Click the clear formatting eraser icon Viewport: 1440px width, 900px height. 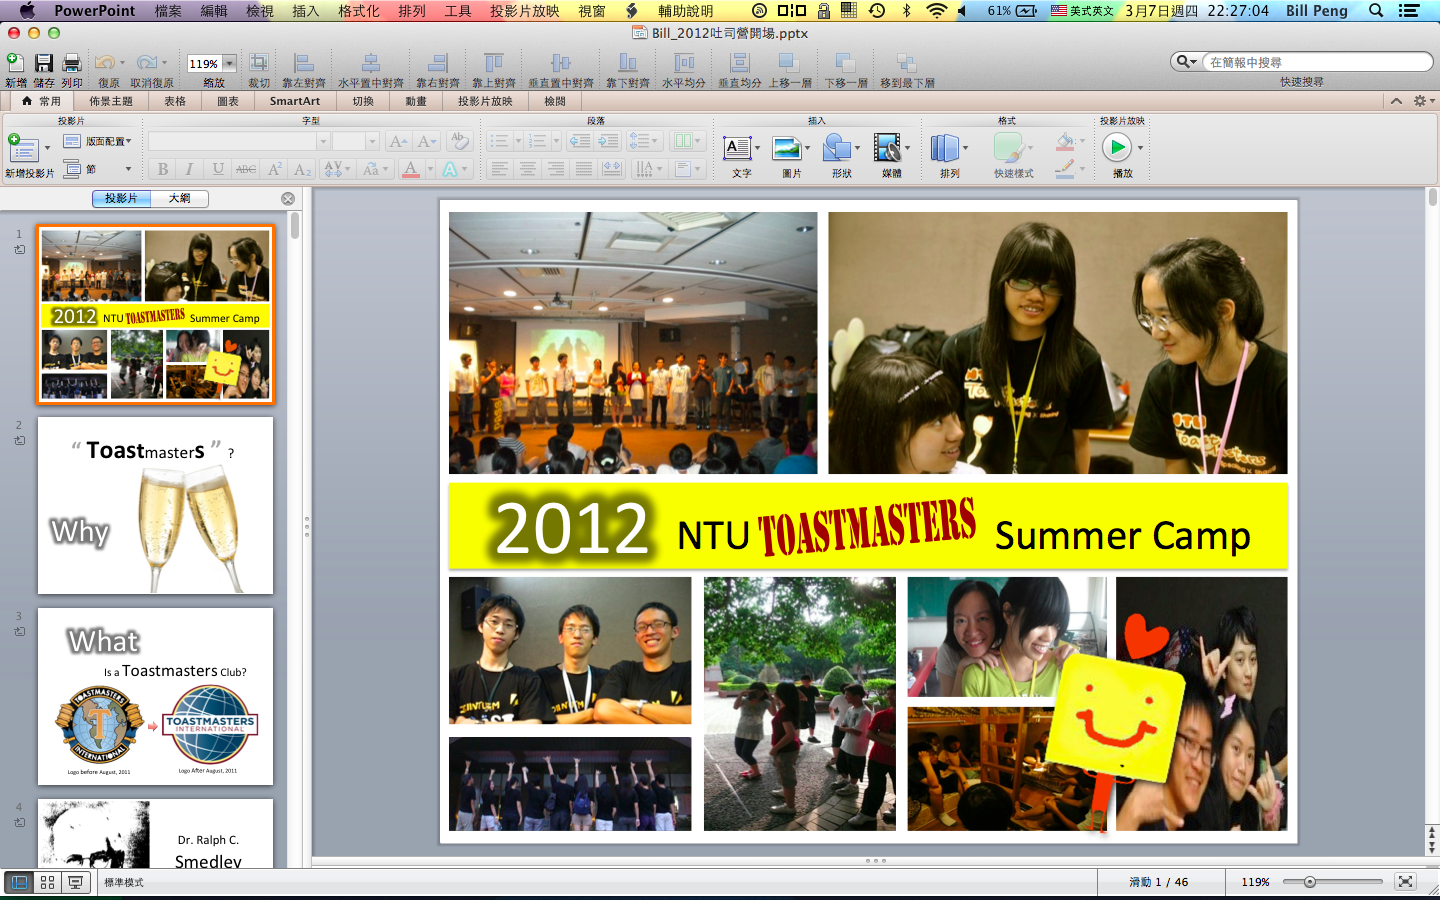tap(459, 141)
